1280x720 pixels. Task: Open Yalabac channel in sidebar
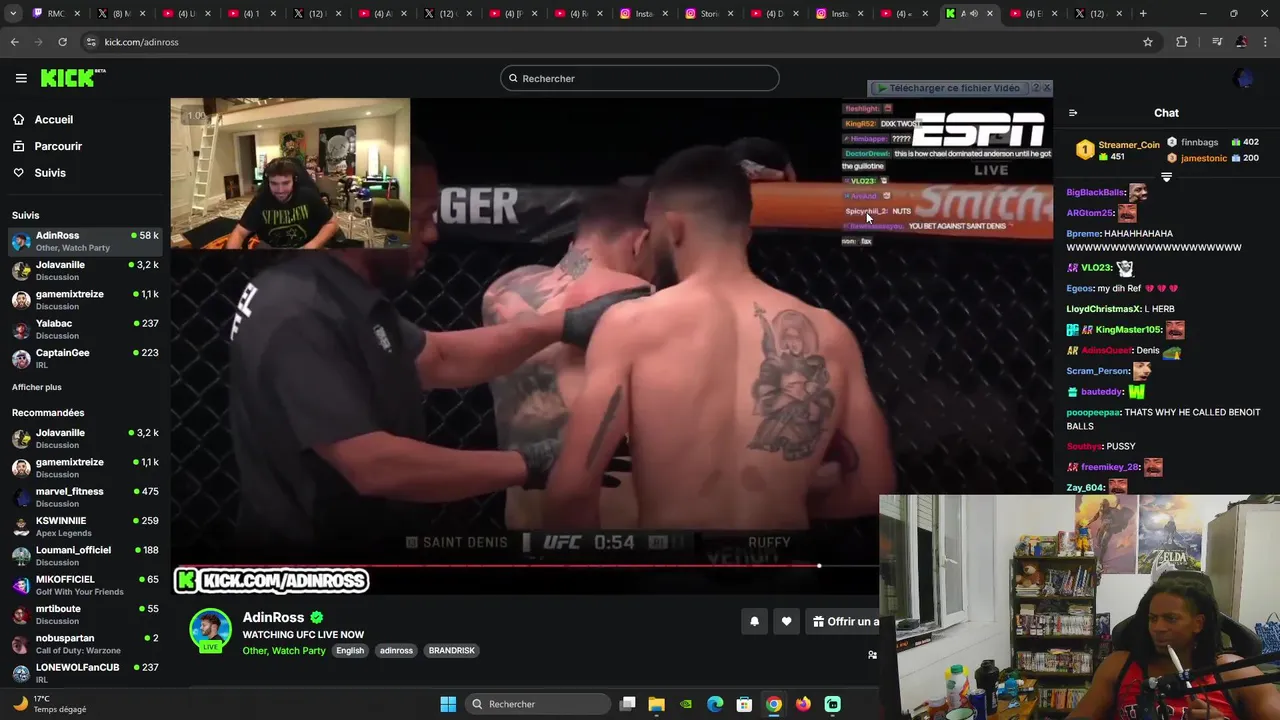[x=86, y=329]
